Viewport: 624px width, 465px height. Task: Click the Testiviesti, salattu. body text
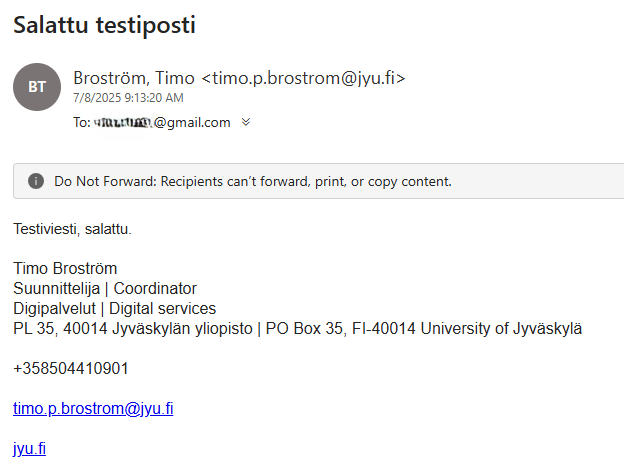point(72,229)
